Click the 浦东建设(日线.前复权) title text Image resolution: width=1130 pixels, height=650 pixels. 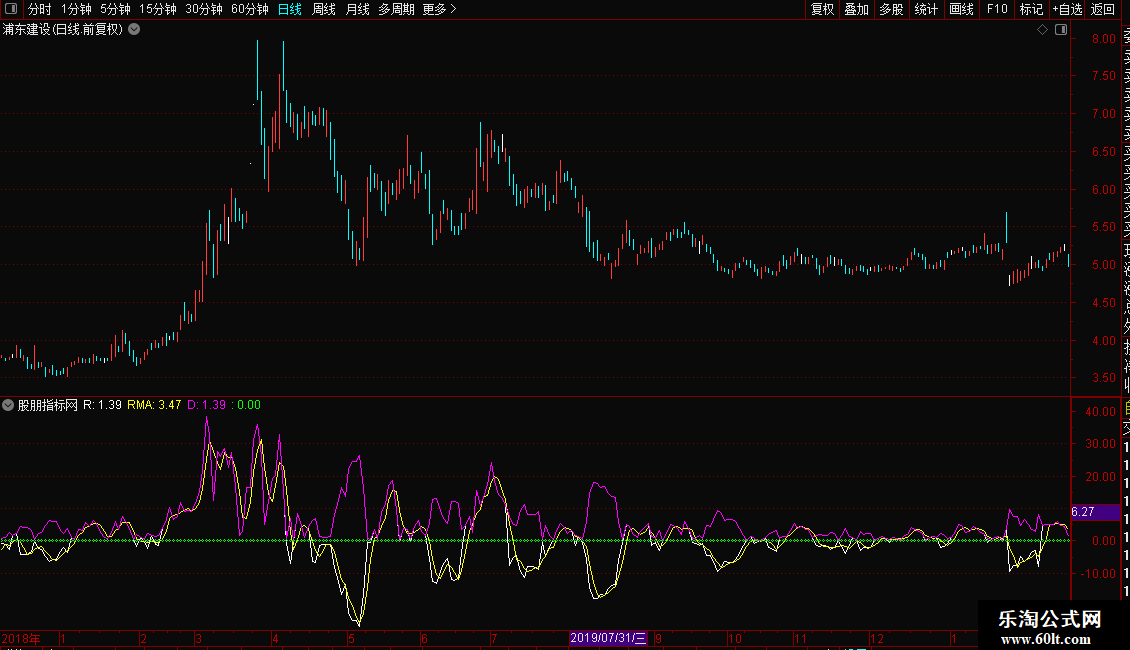coord(63,30)
